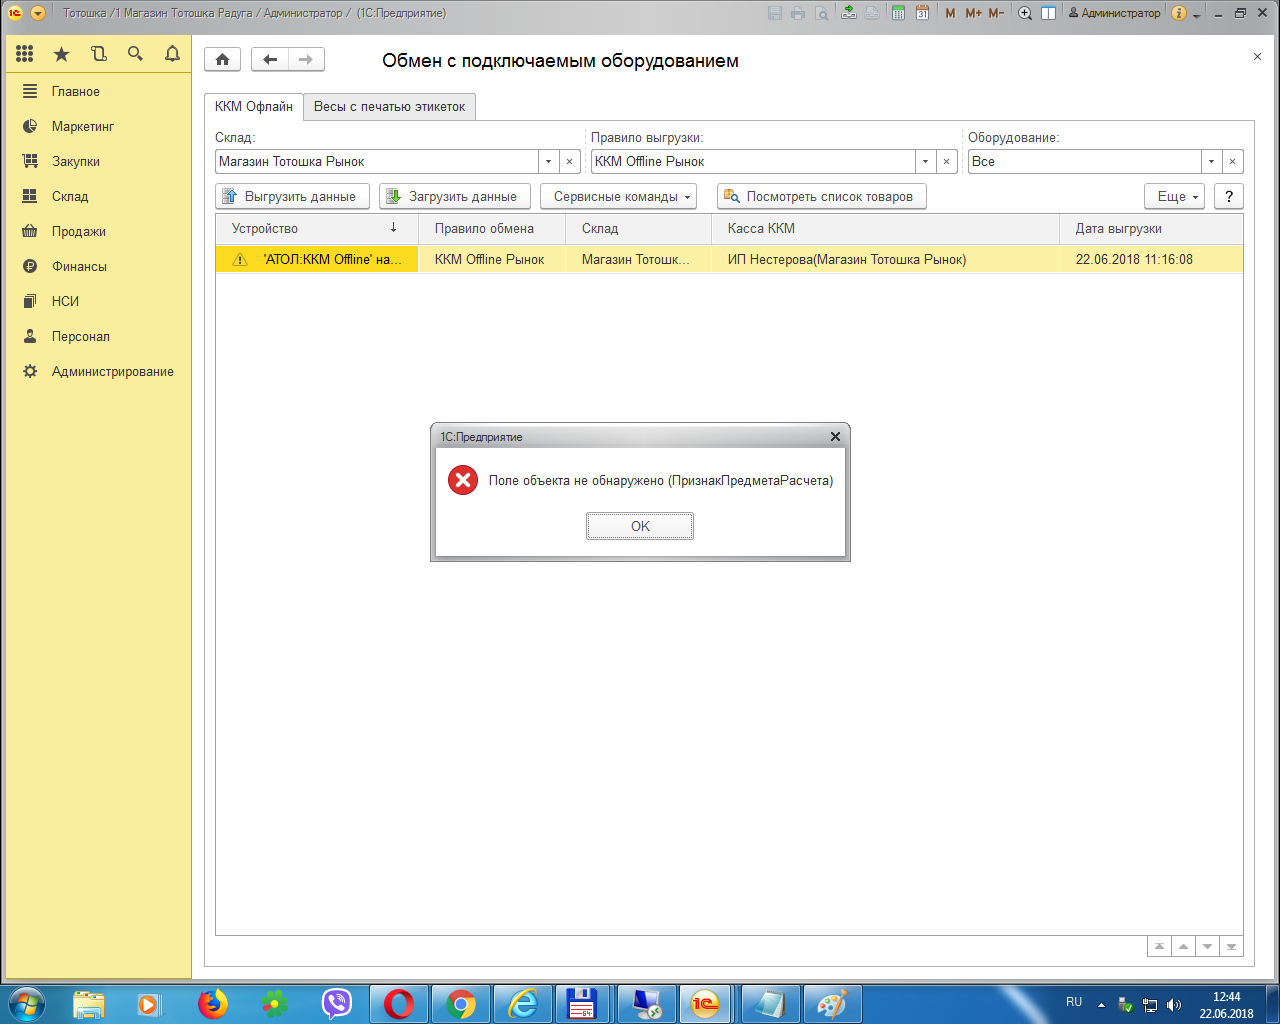The height and width of the screenshot is (1024, 1280).
Task: Navigate forward with the right arrow
Action: click(306, 60)
